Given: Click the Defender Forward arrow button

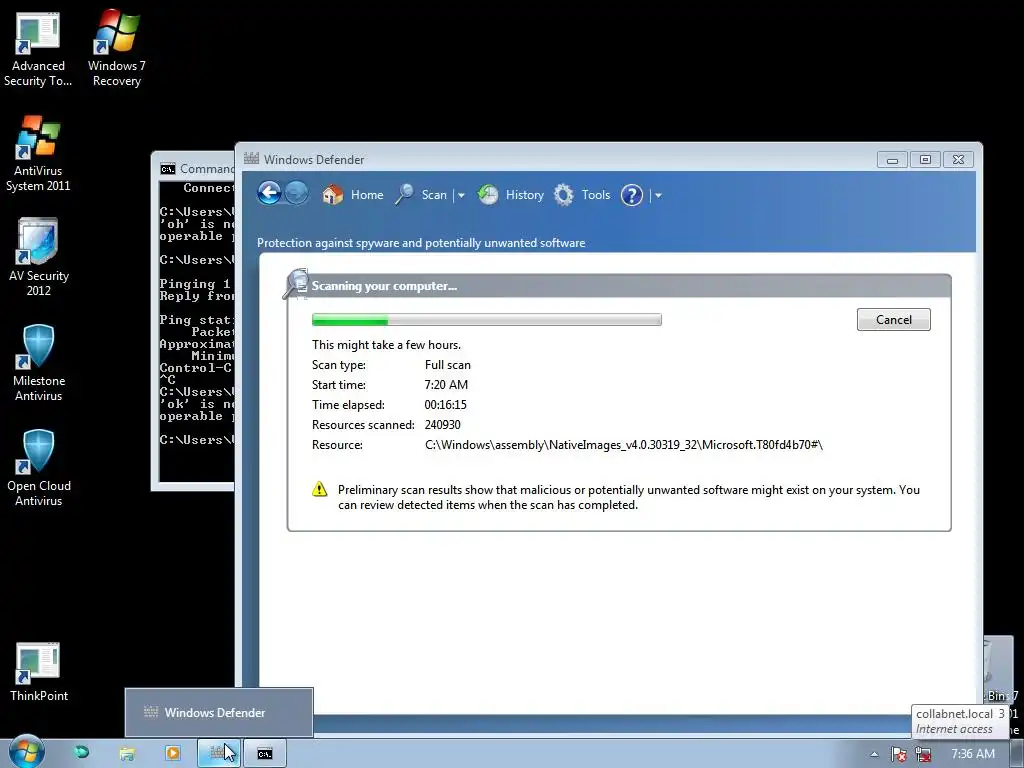Looking at the screenshot, I should 296,193.
